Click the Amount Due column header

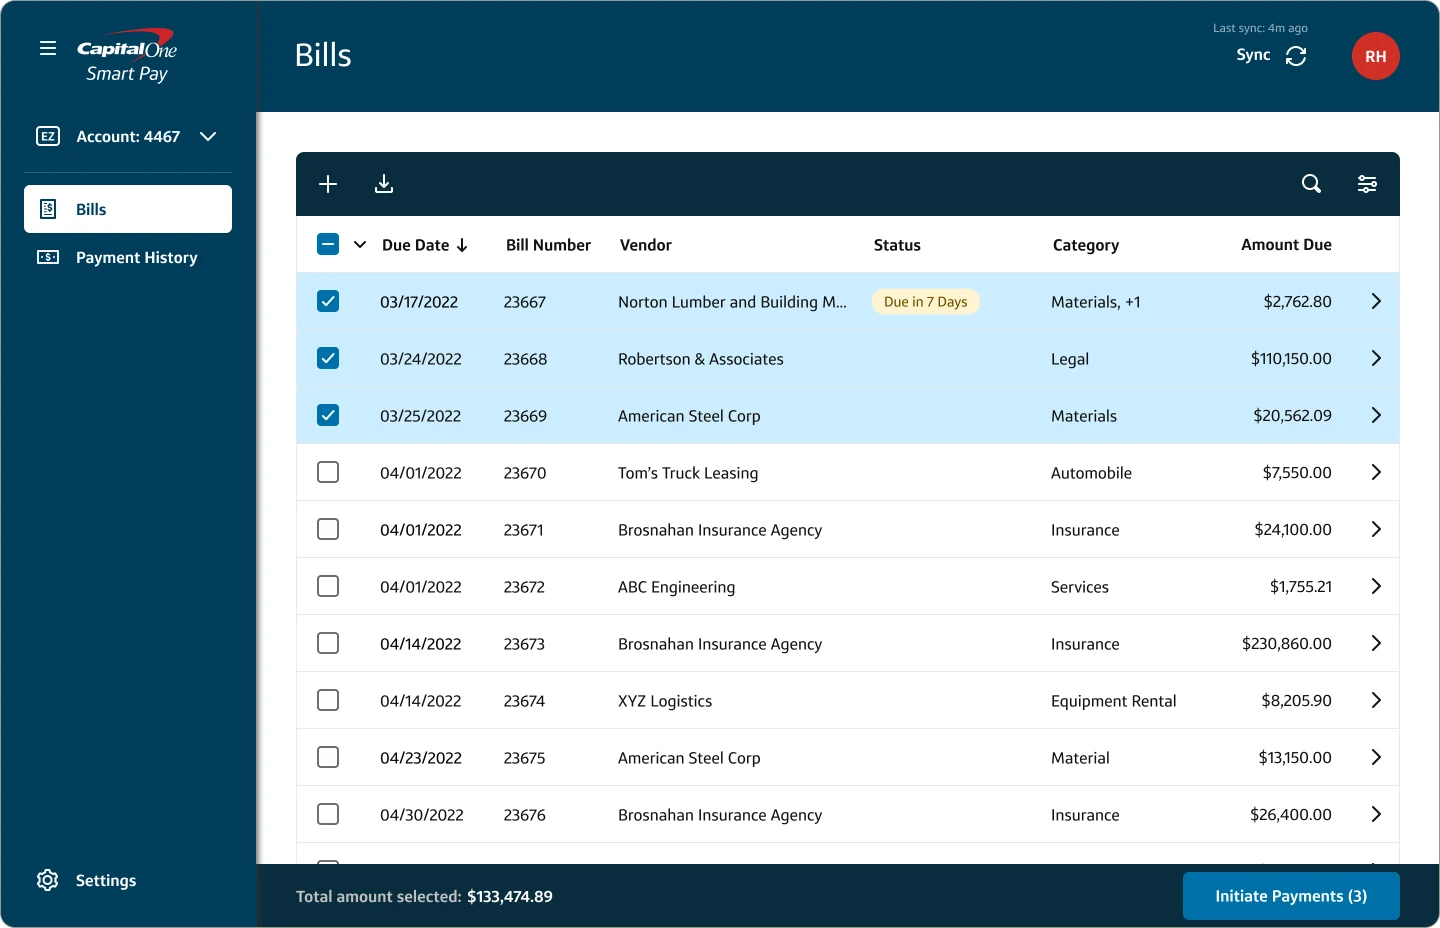tap(1286, 245)
